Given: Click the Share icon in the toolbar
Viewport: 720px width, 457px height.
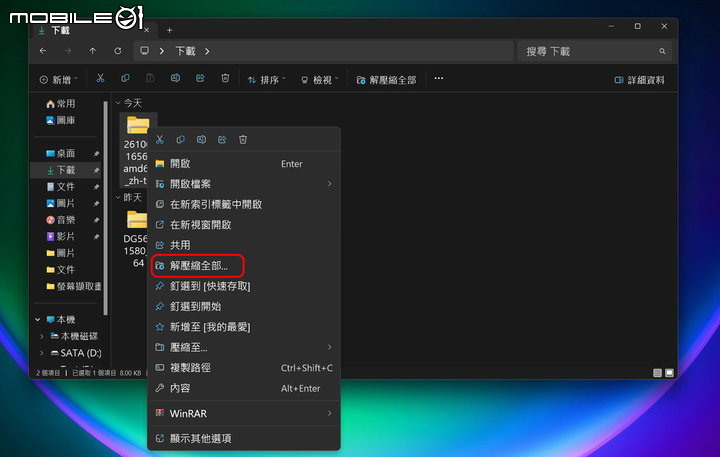Looking at the screenshot, I should pos(200,79).
